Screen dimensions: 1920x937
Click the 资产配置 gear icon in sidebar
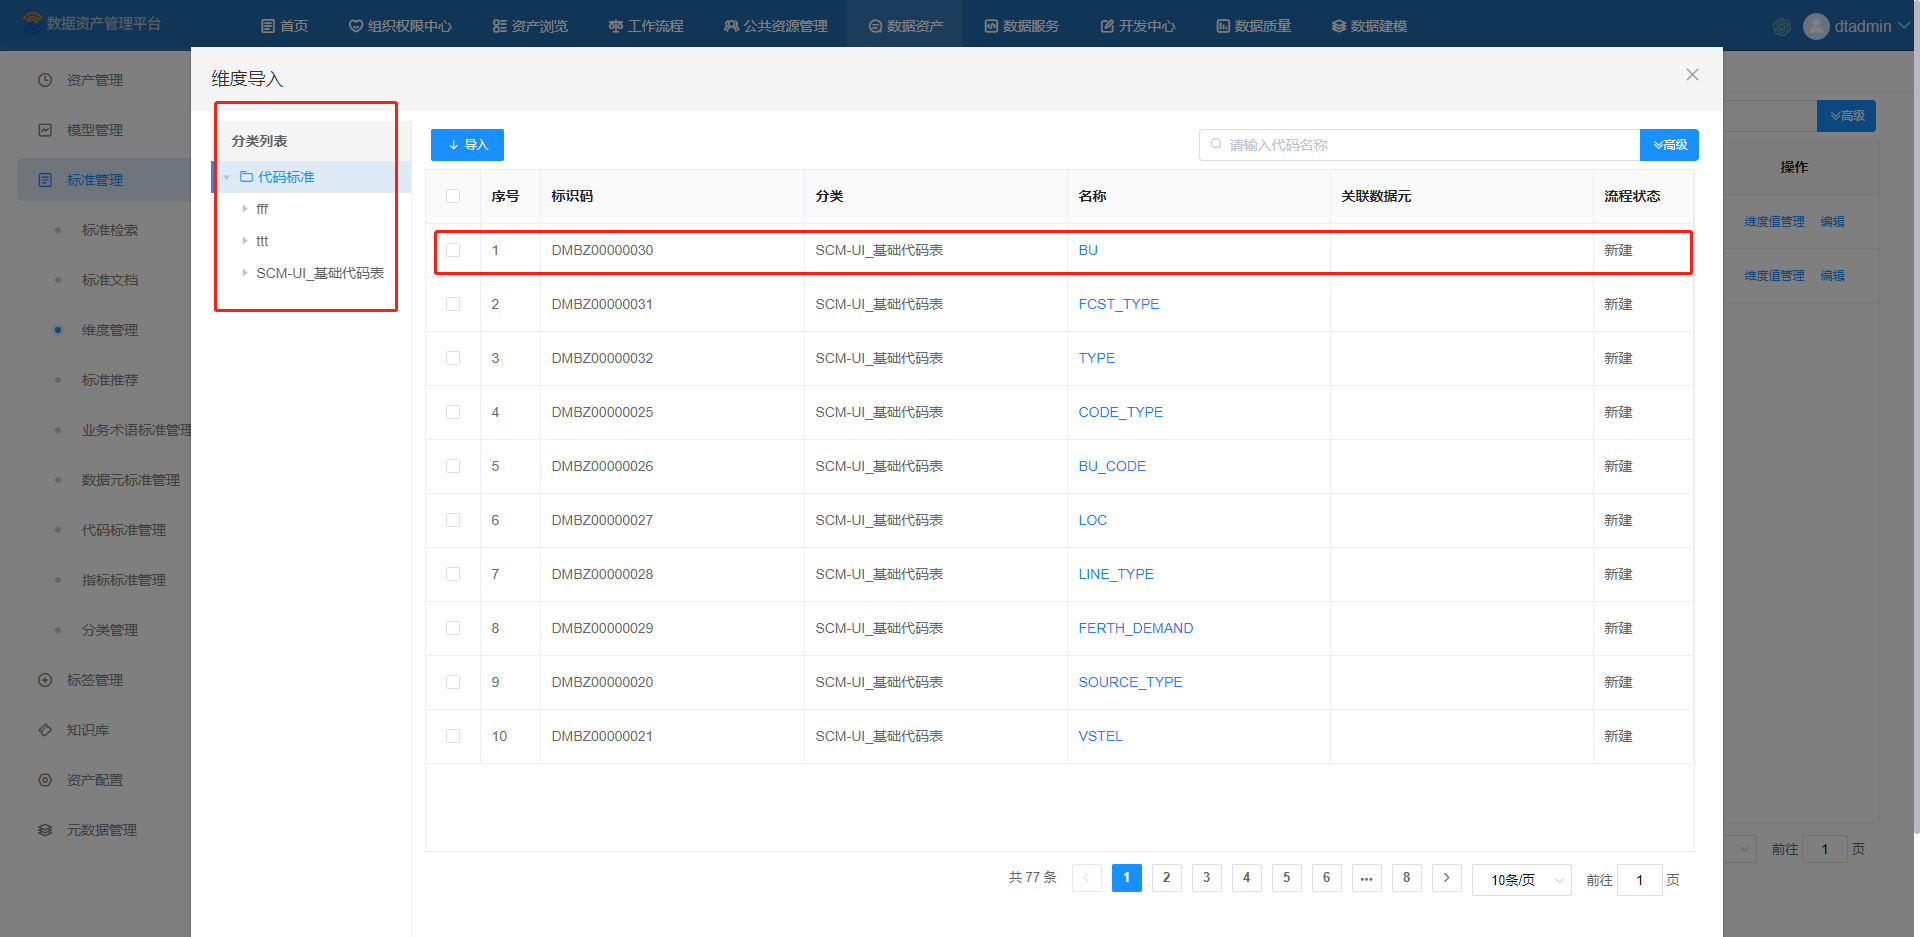pyautogui.click(x=45, y=780)
